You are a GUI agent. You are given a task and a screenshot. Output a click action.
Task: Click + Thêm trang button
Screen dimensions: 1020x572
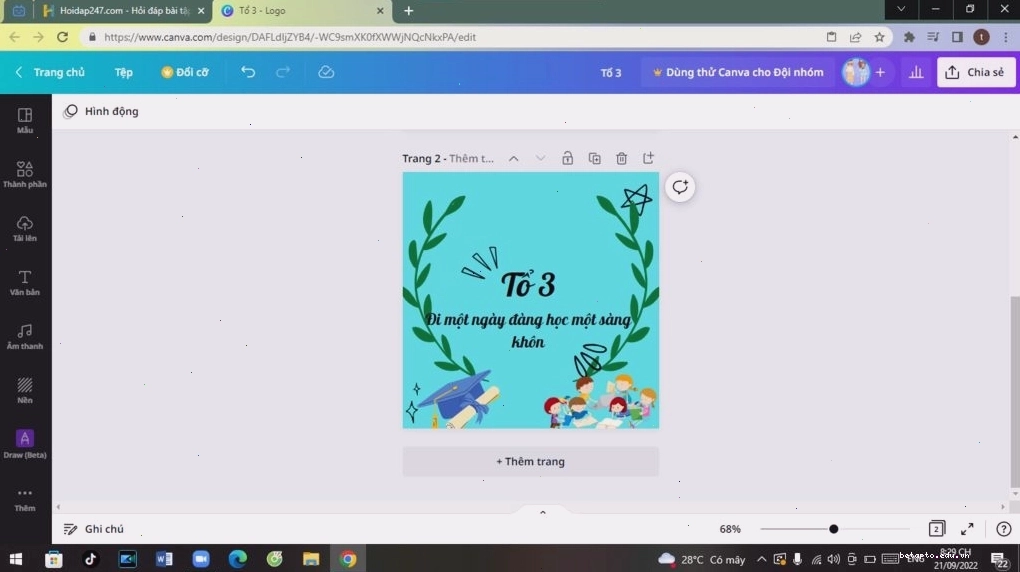coord(530,461)
